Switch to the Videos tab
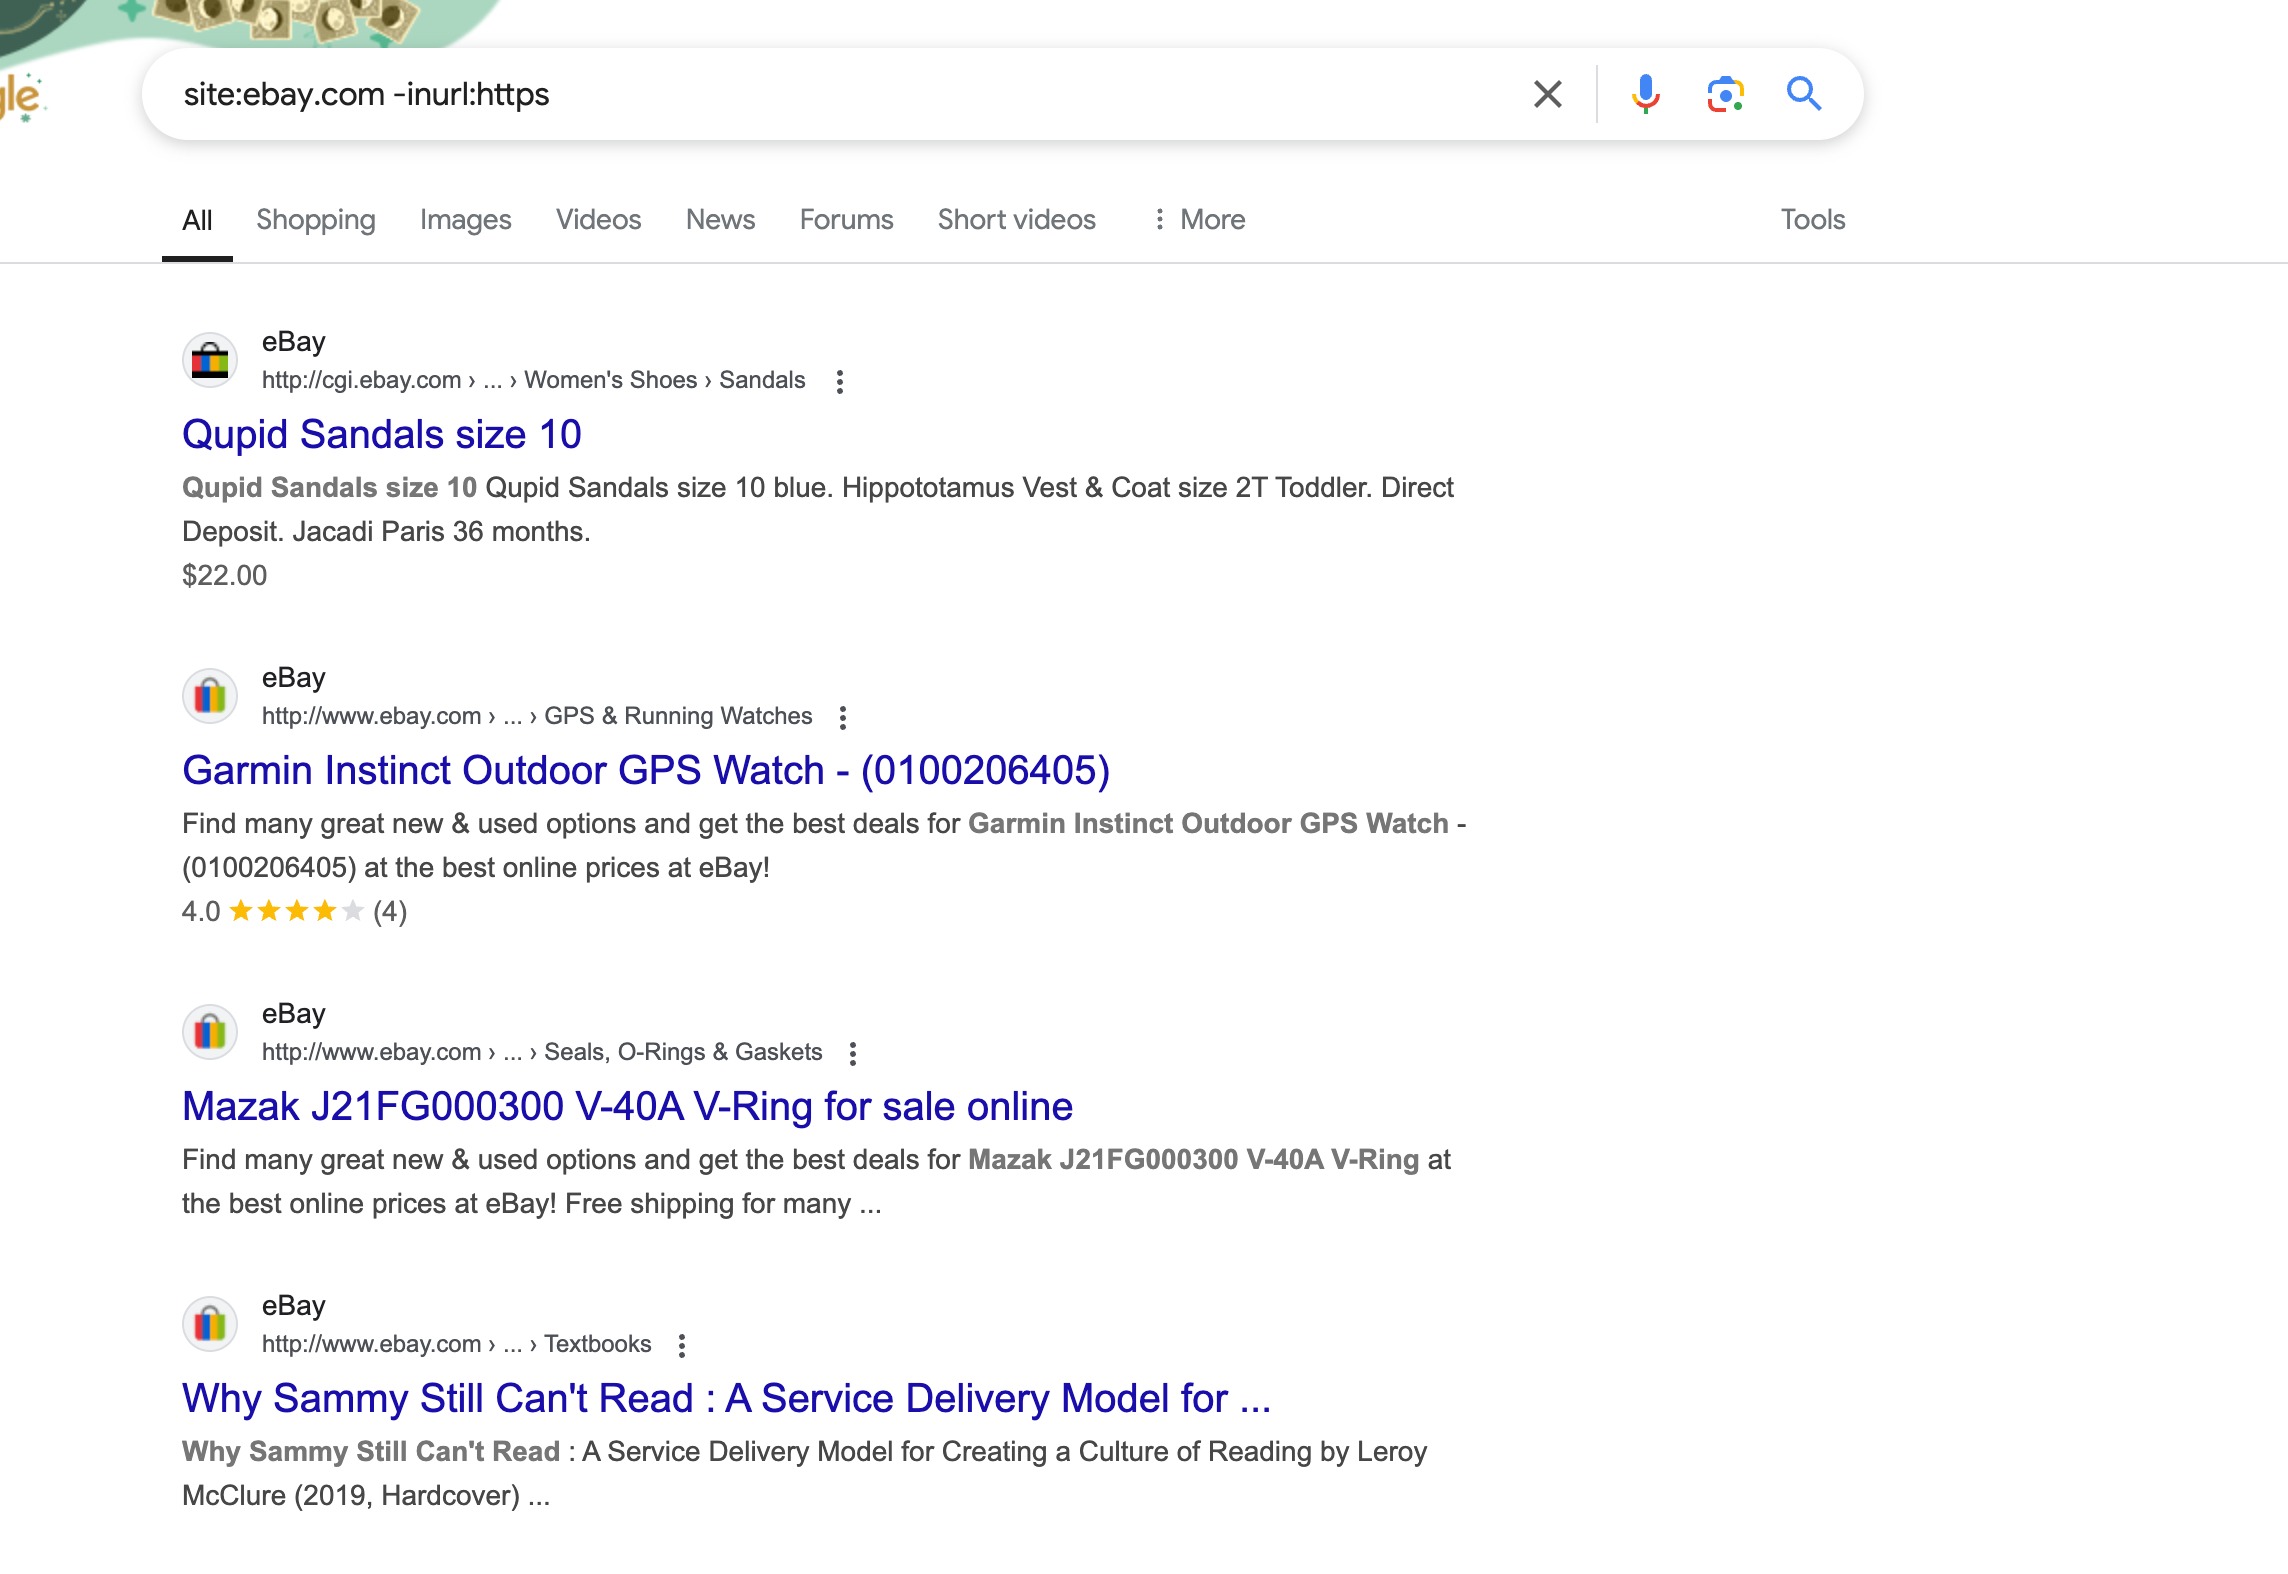 point(599,220)
